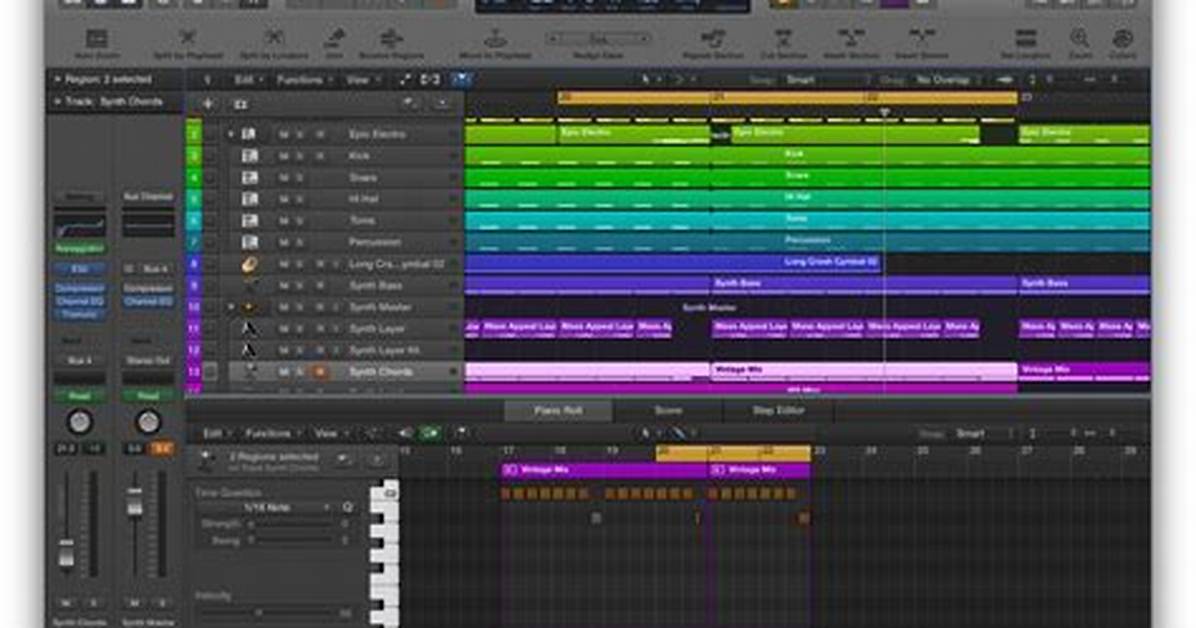Open the tracks area Functions menu

click(x=304, y=79)
